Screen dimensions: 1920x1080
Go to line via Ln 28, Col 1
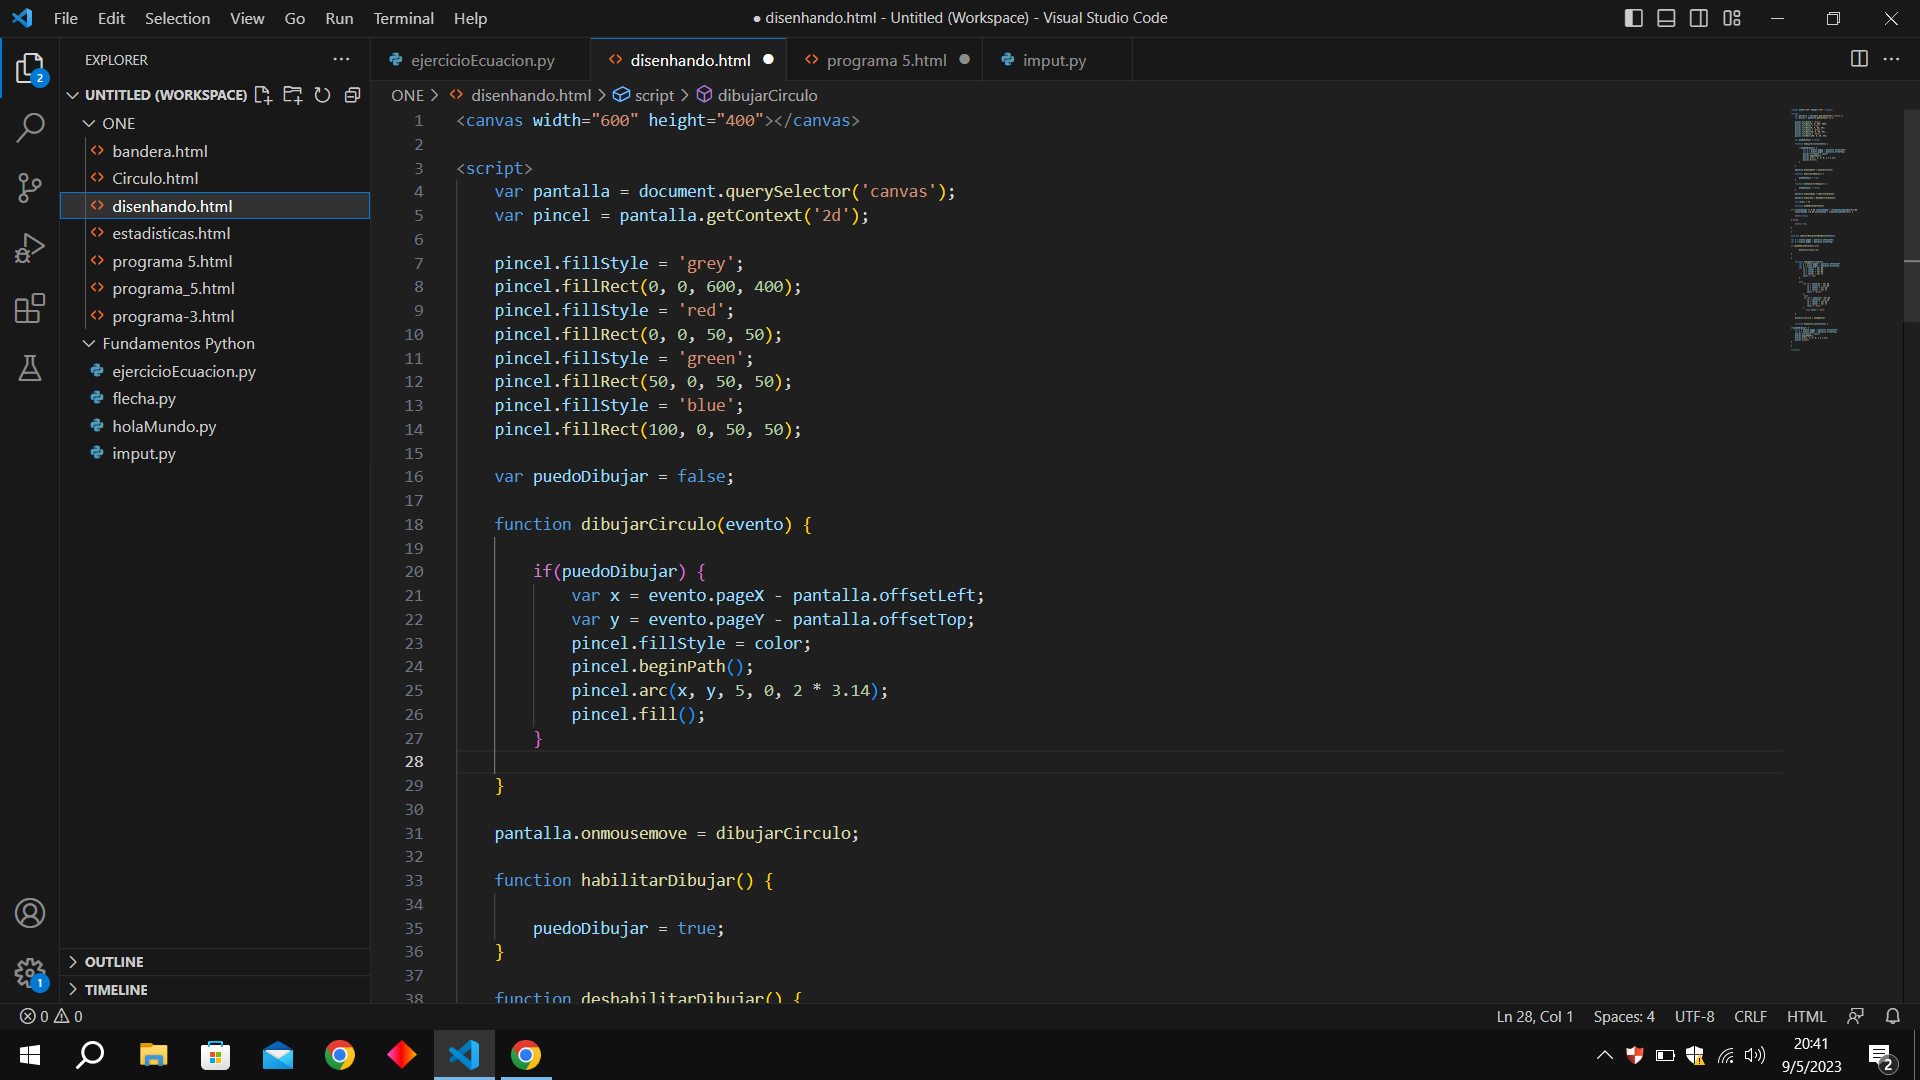tap(1534, 1016)
